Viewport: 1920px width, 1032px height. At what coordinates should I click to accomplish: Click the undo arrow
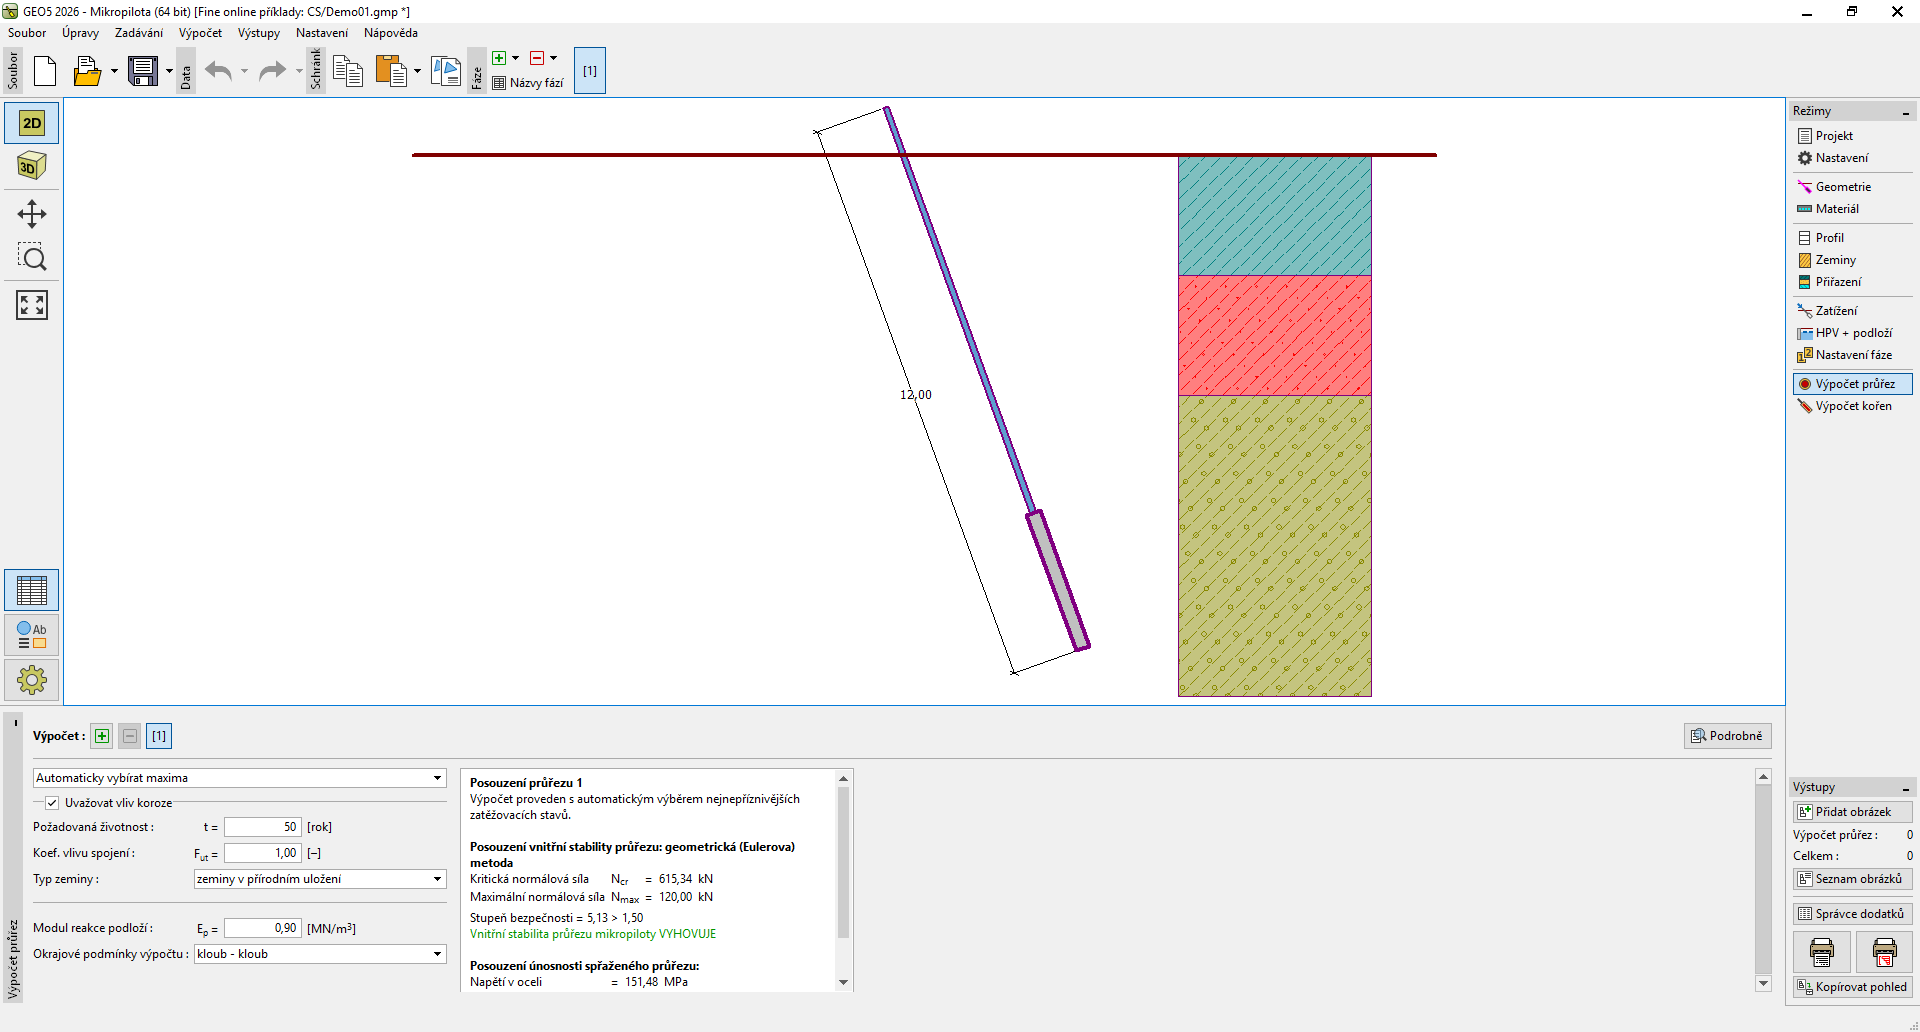click(218, 71)
